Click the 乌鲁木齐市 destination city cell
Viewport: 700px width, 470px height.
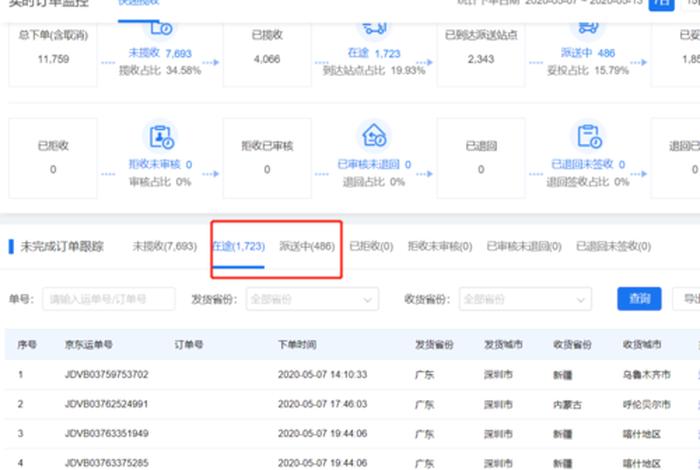[x=646, y=374]
